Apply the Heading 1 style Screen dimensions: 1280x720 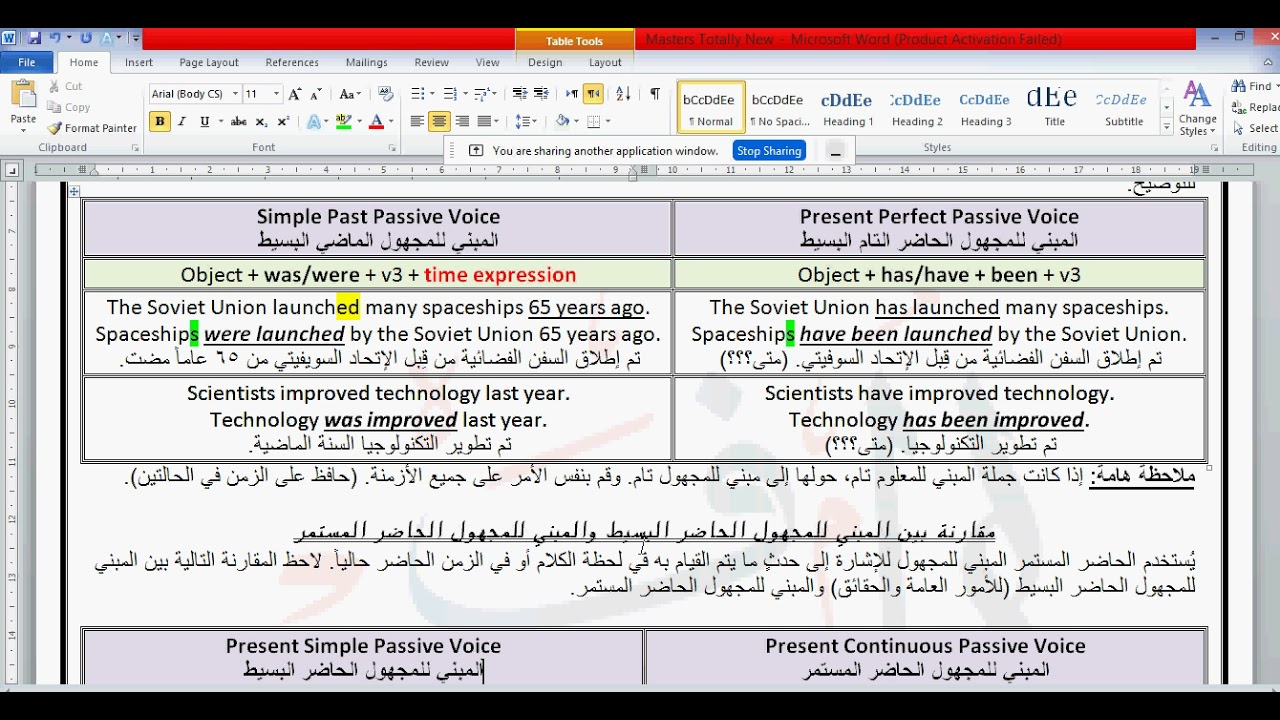click(847, 108)
